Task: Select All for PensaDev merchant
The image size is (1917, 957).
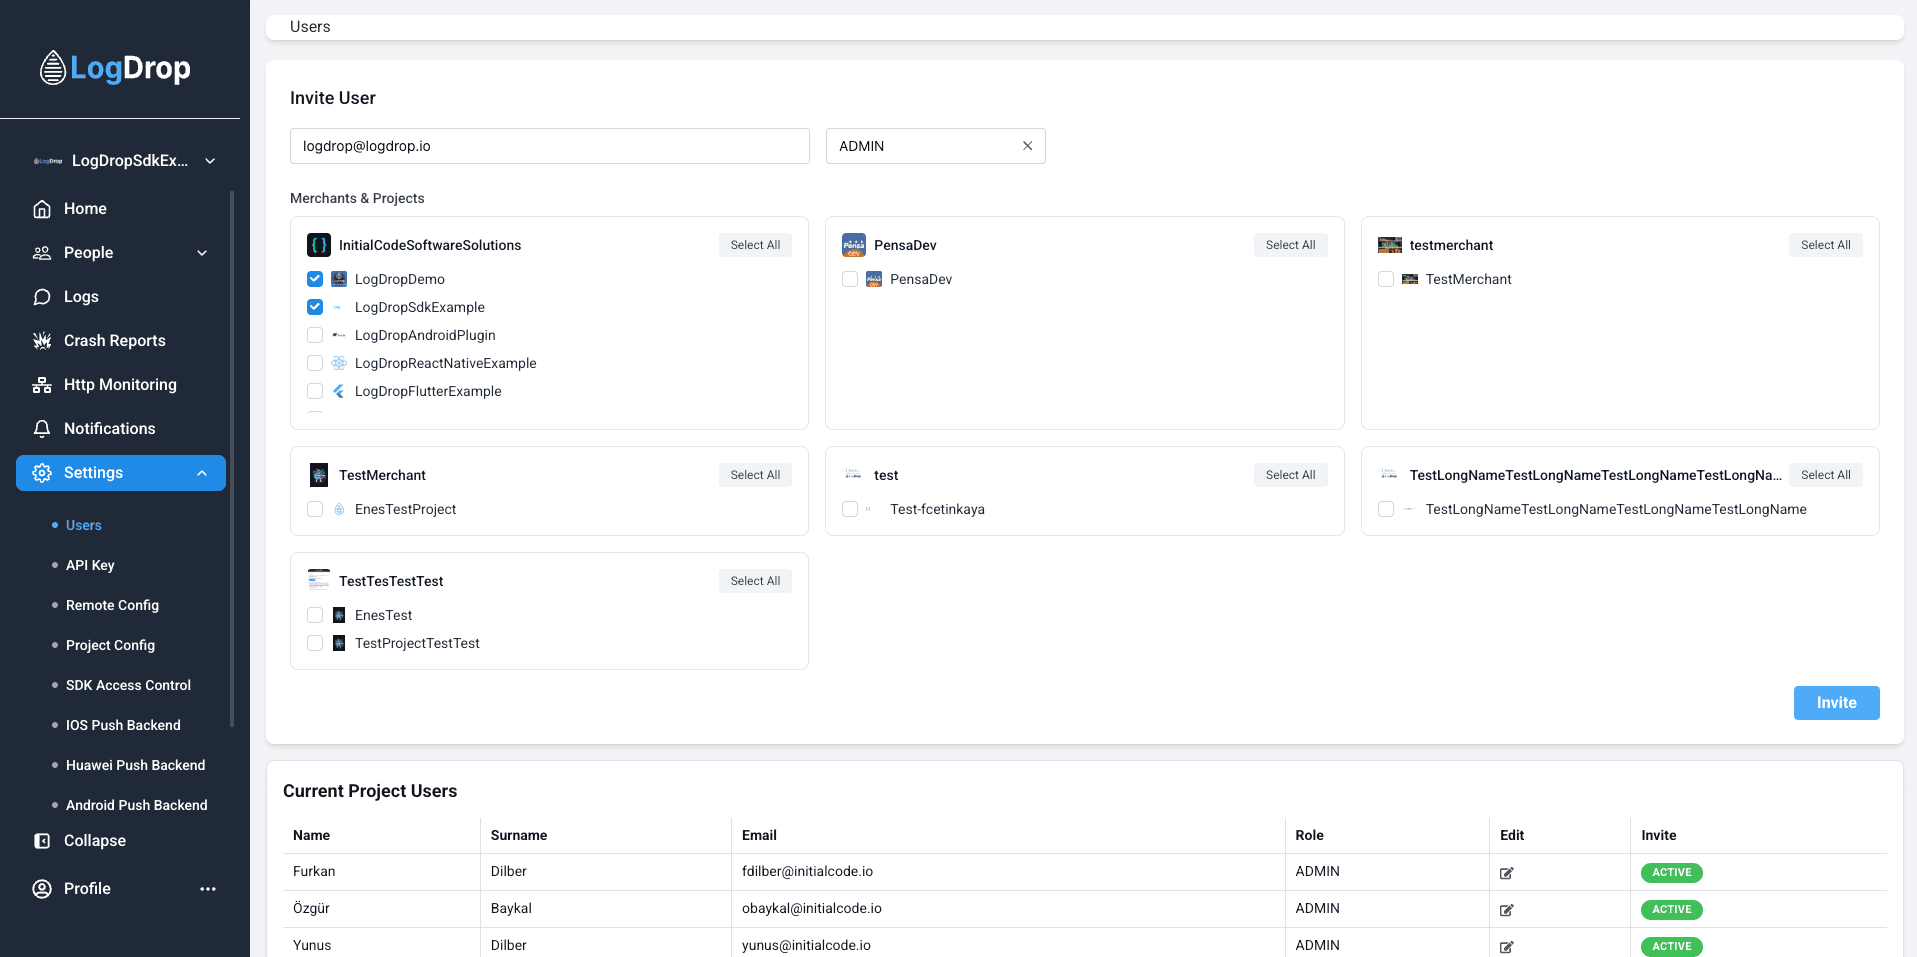Action: [1290, 245]
